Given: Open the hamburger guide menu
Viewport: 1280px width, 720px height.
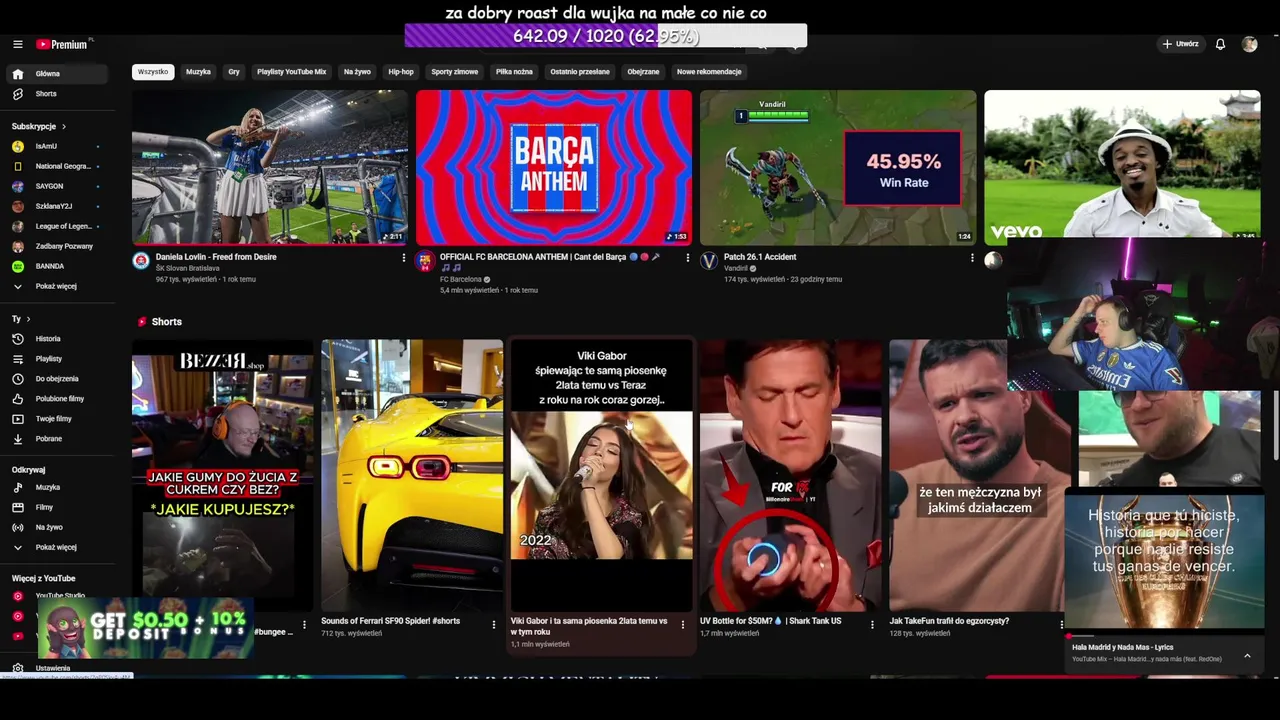Looking at the screenshot, I should tap(17, 44).
